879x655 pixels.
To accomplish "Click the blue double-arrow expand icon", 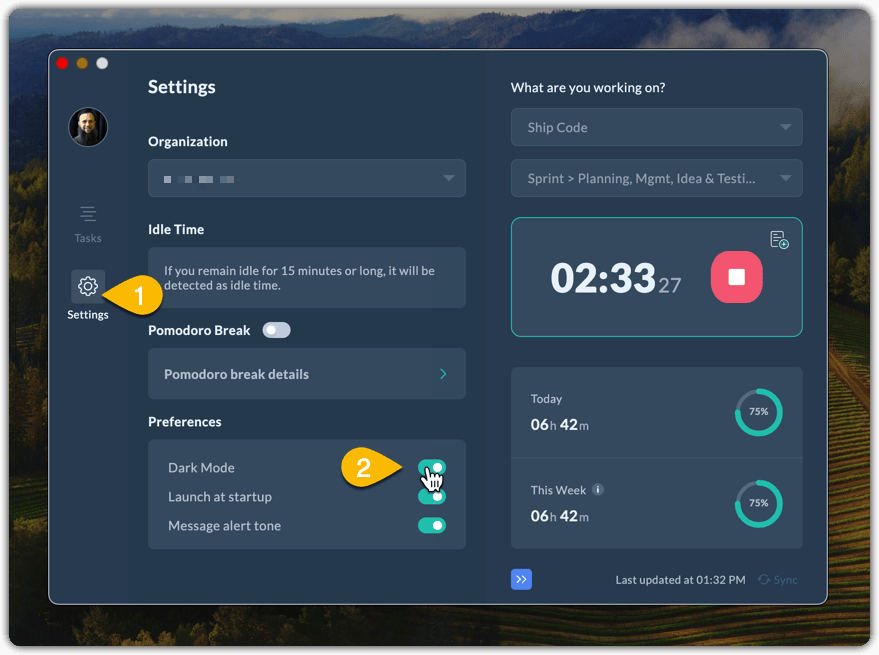I will (x=521, y=579).
